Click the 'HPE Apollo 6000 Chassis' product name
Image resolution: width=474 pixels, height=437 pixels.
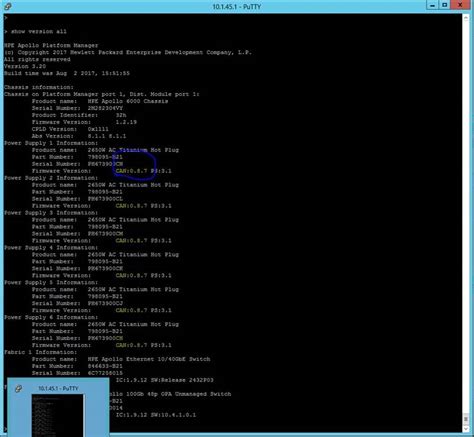128,101
